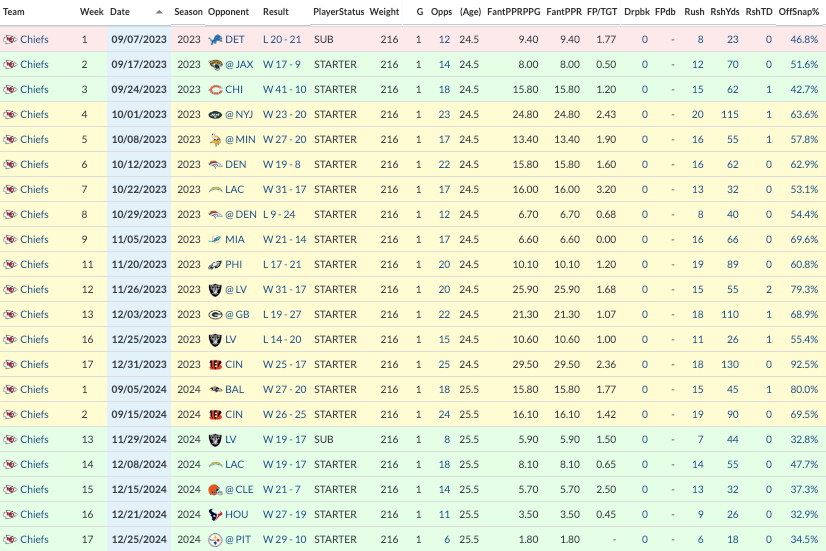Click the Steelers logo beside @ PIT
This screenshot has height=551, width=826.
215,539
